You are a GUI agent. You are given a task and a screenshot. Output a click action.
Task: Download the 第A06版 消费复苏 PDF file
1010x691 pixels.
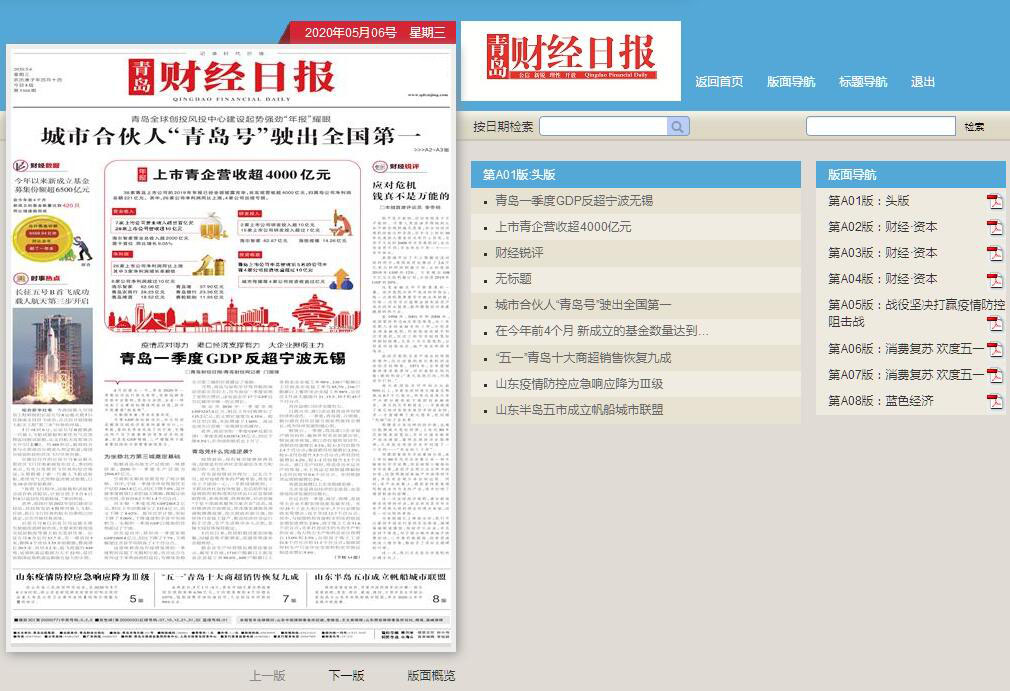[995, 349]
